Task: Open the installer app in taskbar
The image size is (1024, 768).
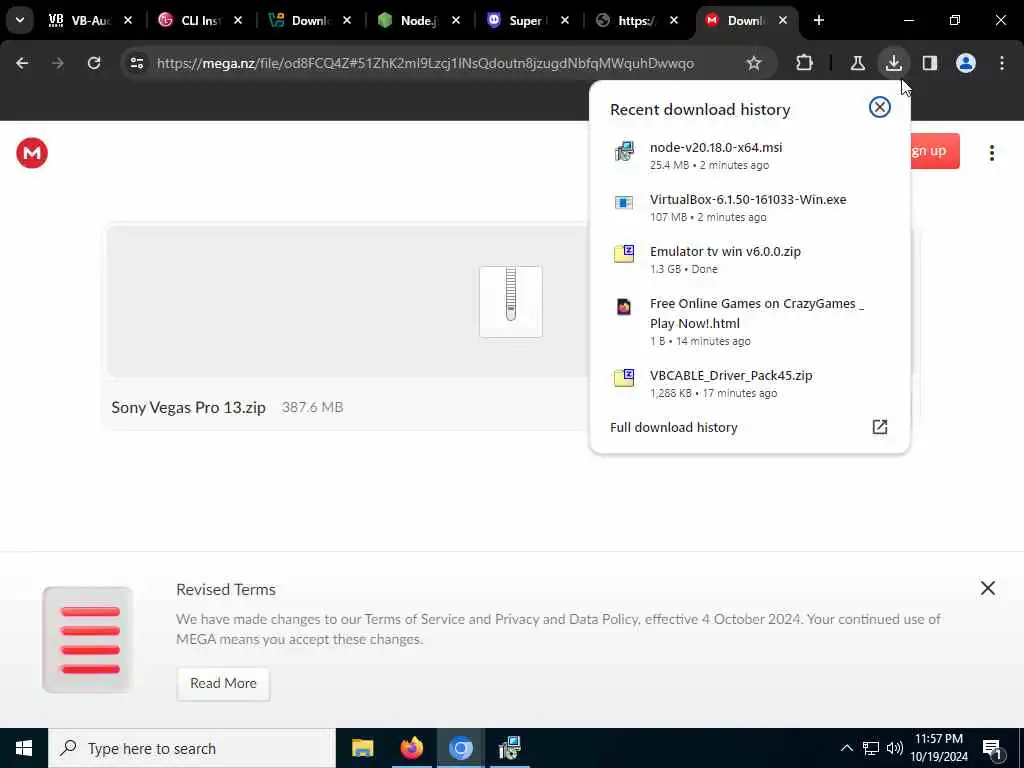Action: click(509, 748)
